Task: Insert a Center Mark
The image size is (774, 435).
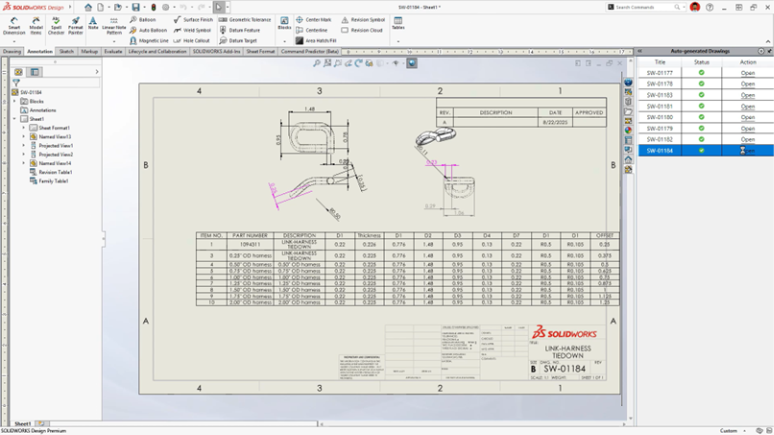Action: click(x=314, y=19)
